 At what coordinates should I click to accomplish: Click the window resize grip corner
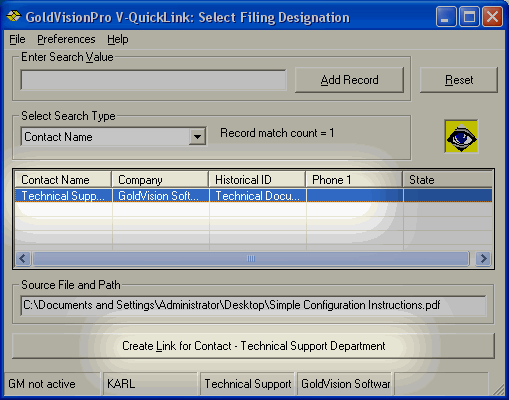pyautogui.click(x=498, y=389)
